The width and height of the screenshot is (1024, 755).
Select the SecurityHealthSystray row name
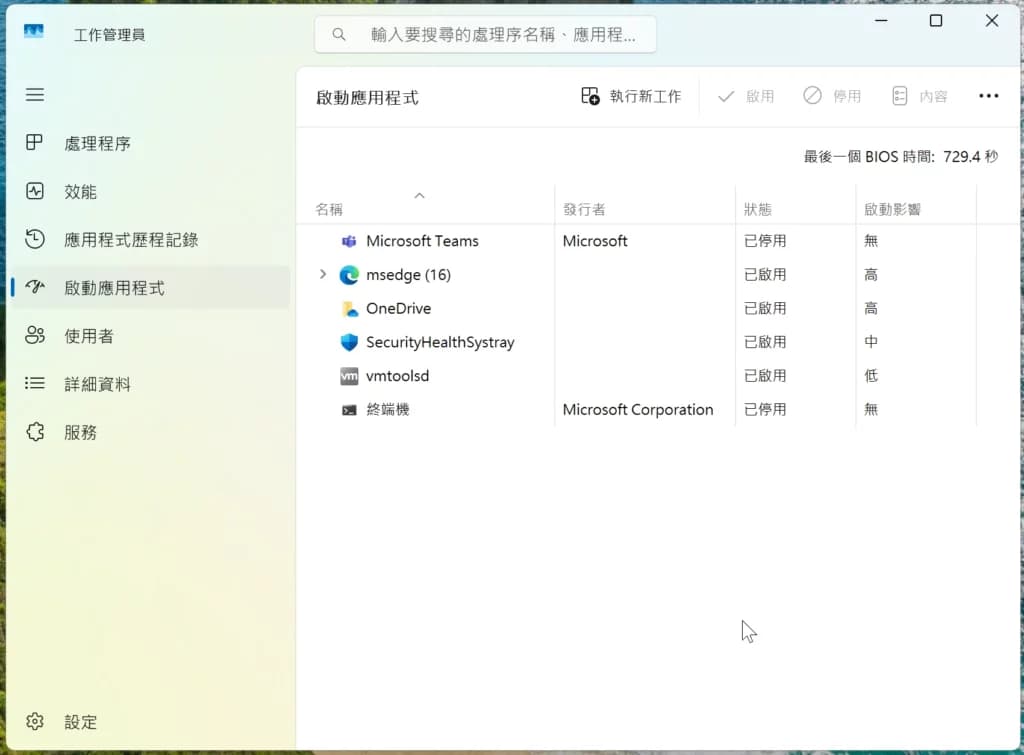[x=440, y=342]
